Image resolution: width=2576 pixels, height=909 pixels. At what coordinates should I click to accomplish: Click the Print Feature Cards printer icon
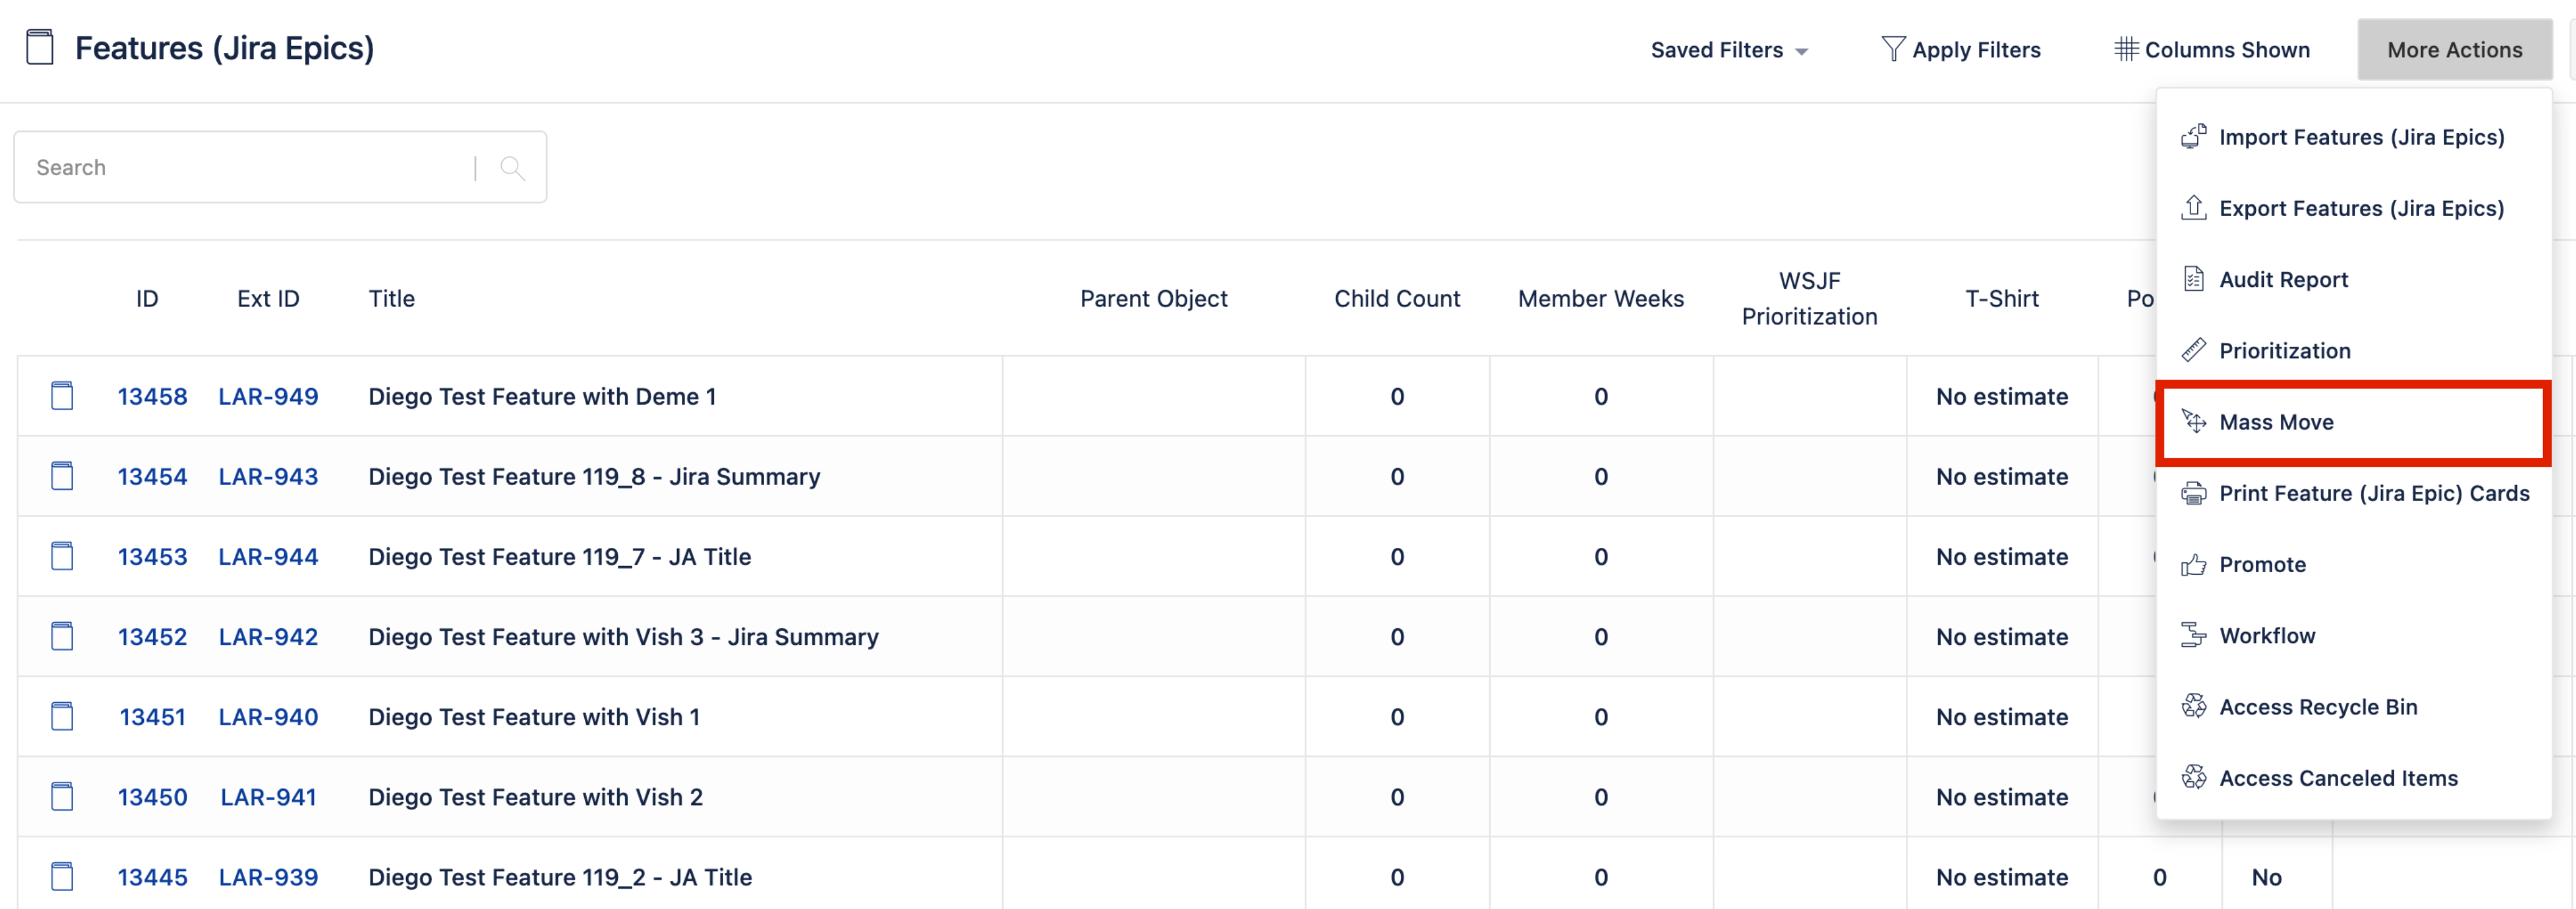(x=2193, y=493)
